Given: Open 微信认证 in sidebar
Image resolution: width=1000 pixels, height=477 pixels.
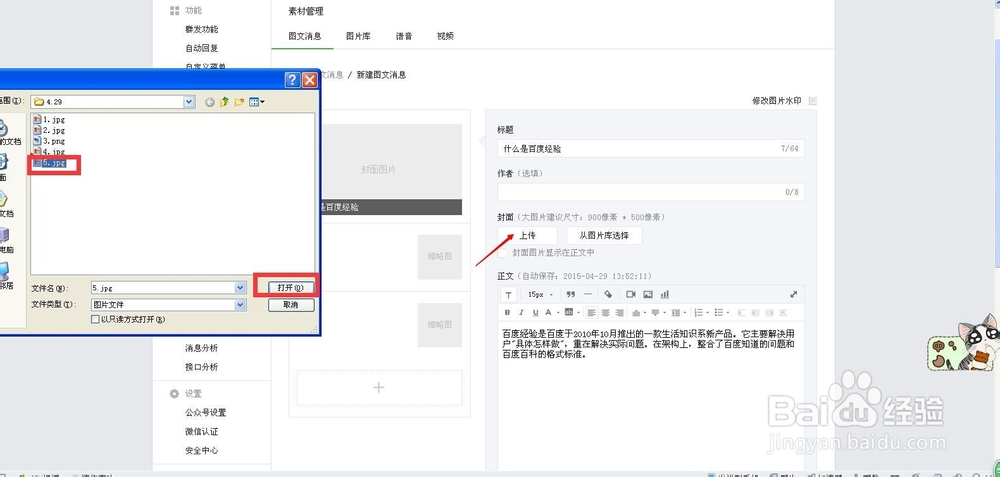Looking at the screenshot, I should pyautogui.click(x=202, y=432).
